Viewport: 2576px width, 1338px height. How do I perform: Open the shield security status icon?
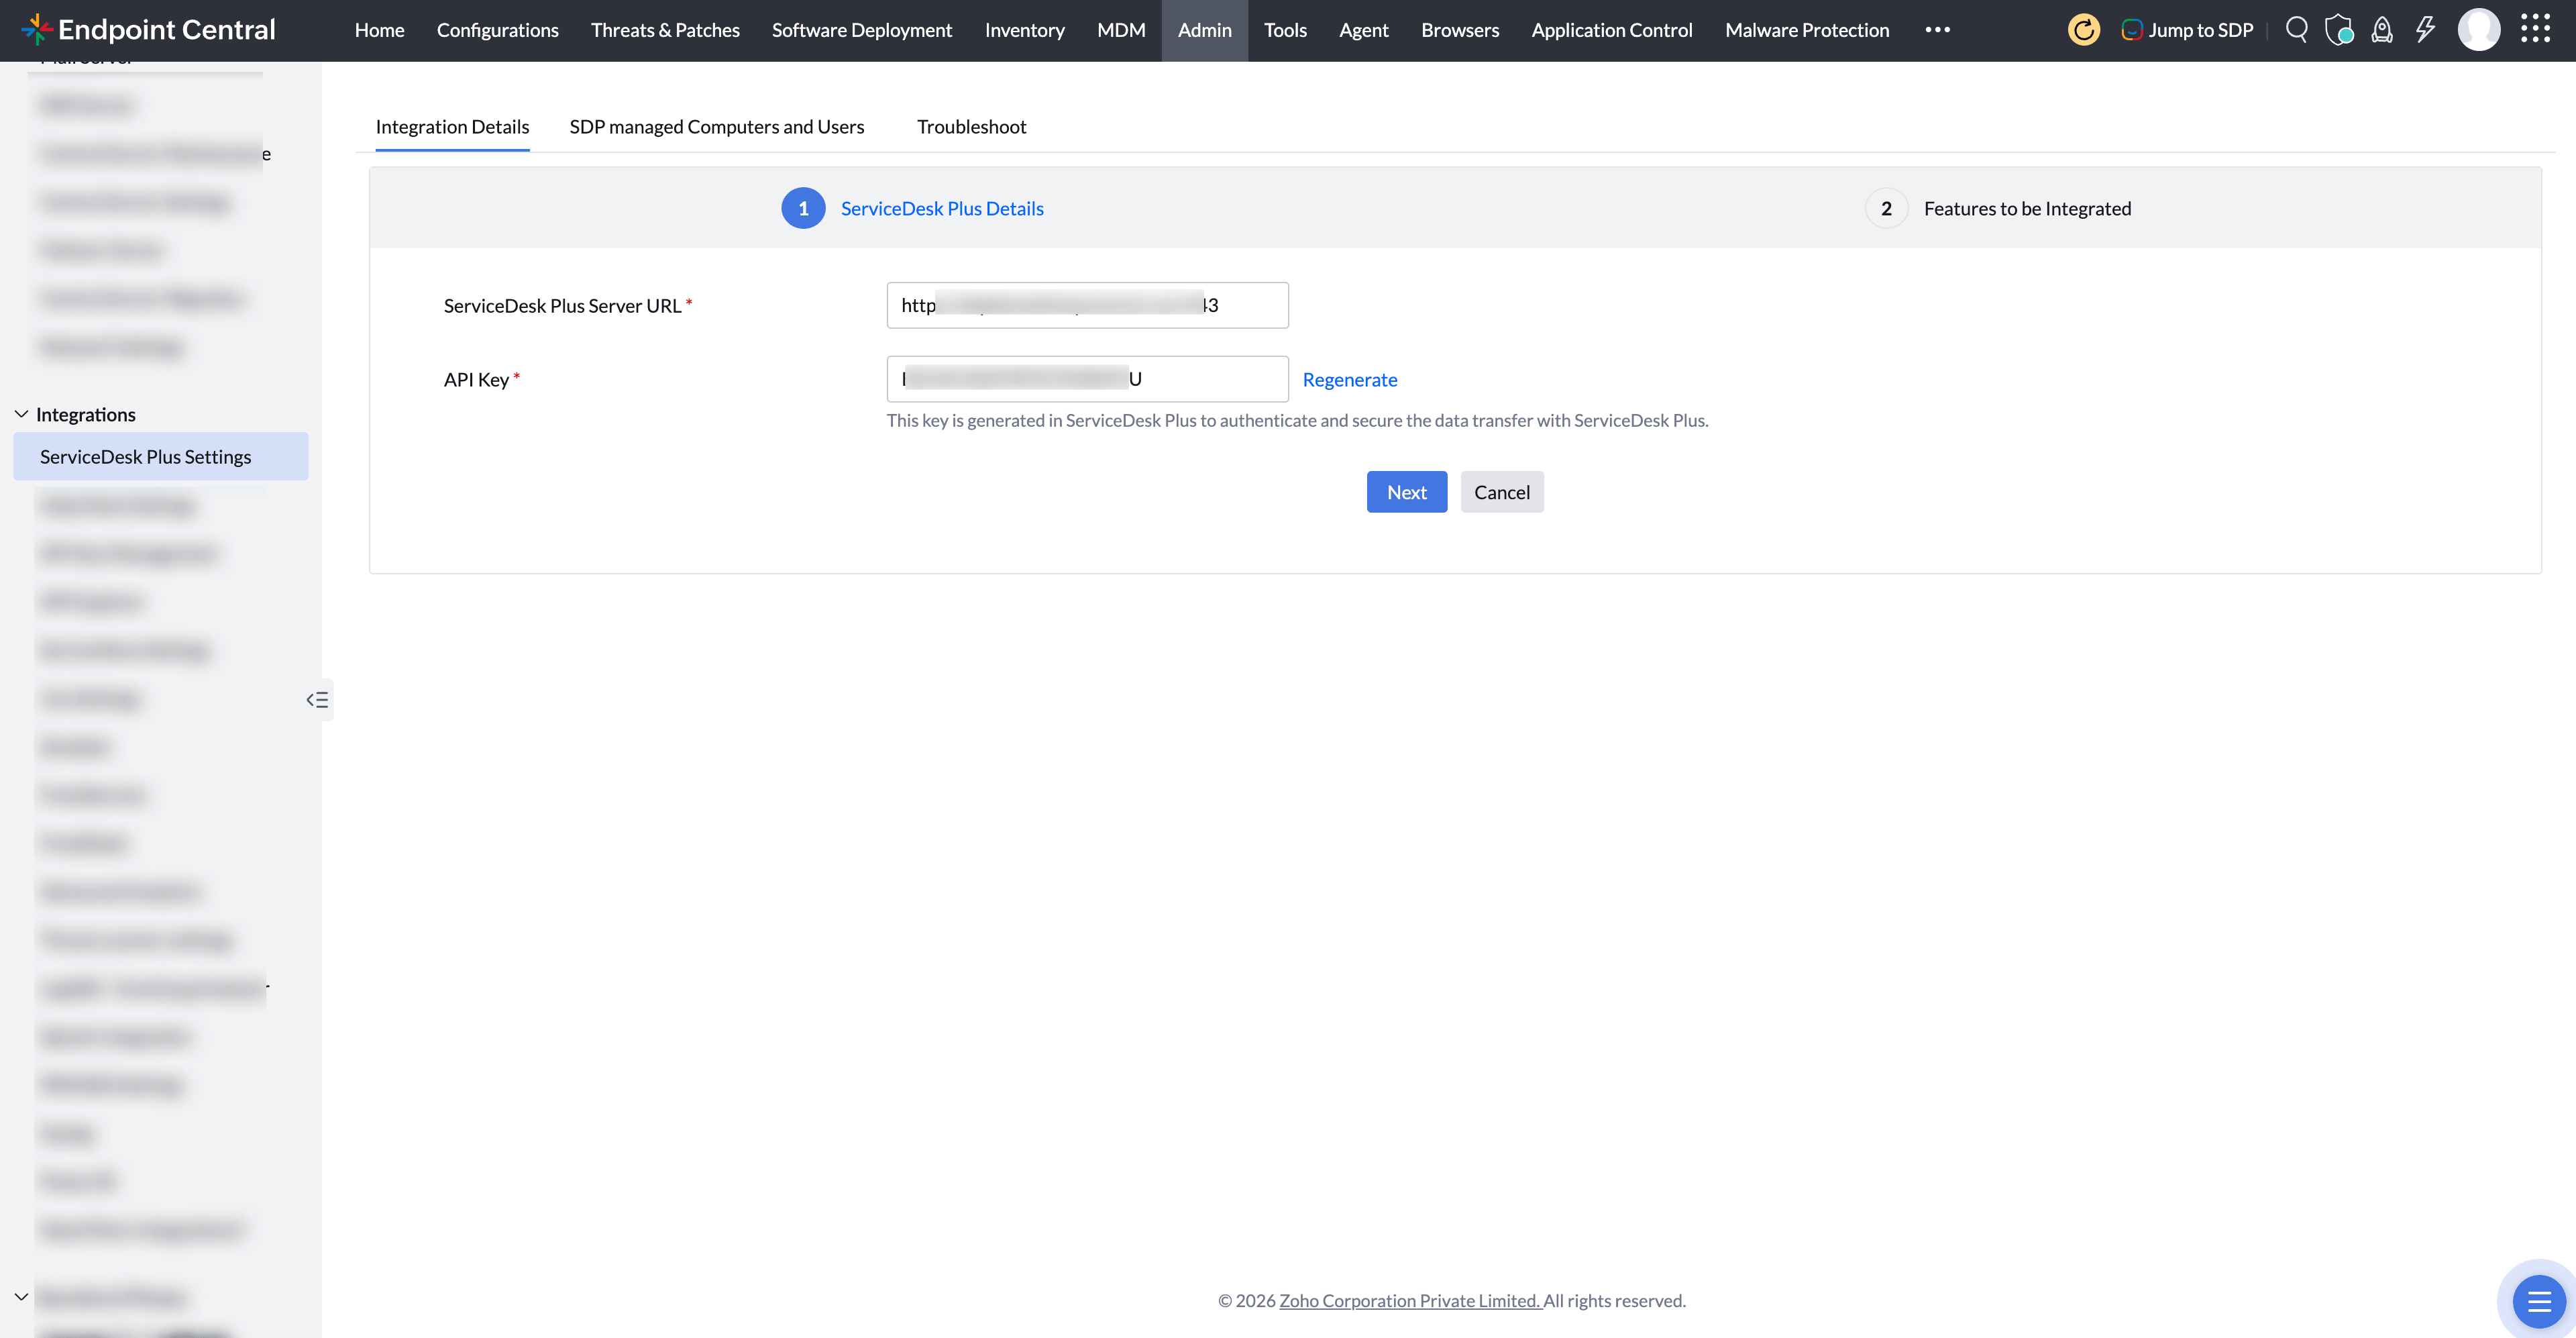[2339, 30]
